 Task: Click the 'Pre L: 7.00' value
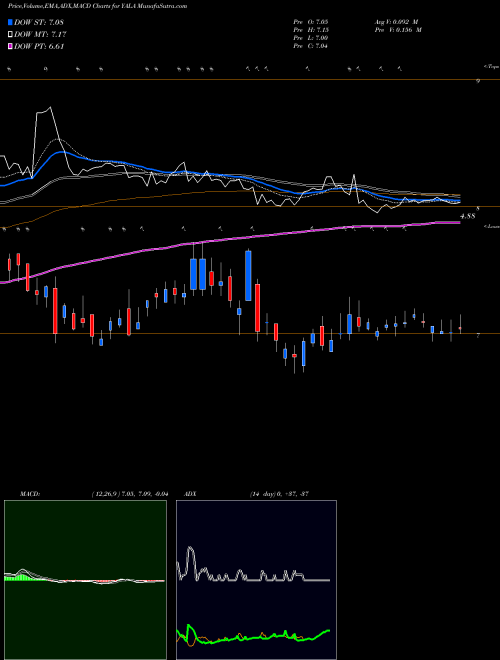311,38
